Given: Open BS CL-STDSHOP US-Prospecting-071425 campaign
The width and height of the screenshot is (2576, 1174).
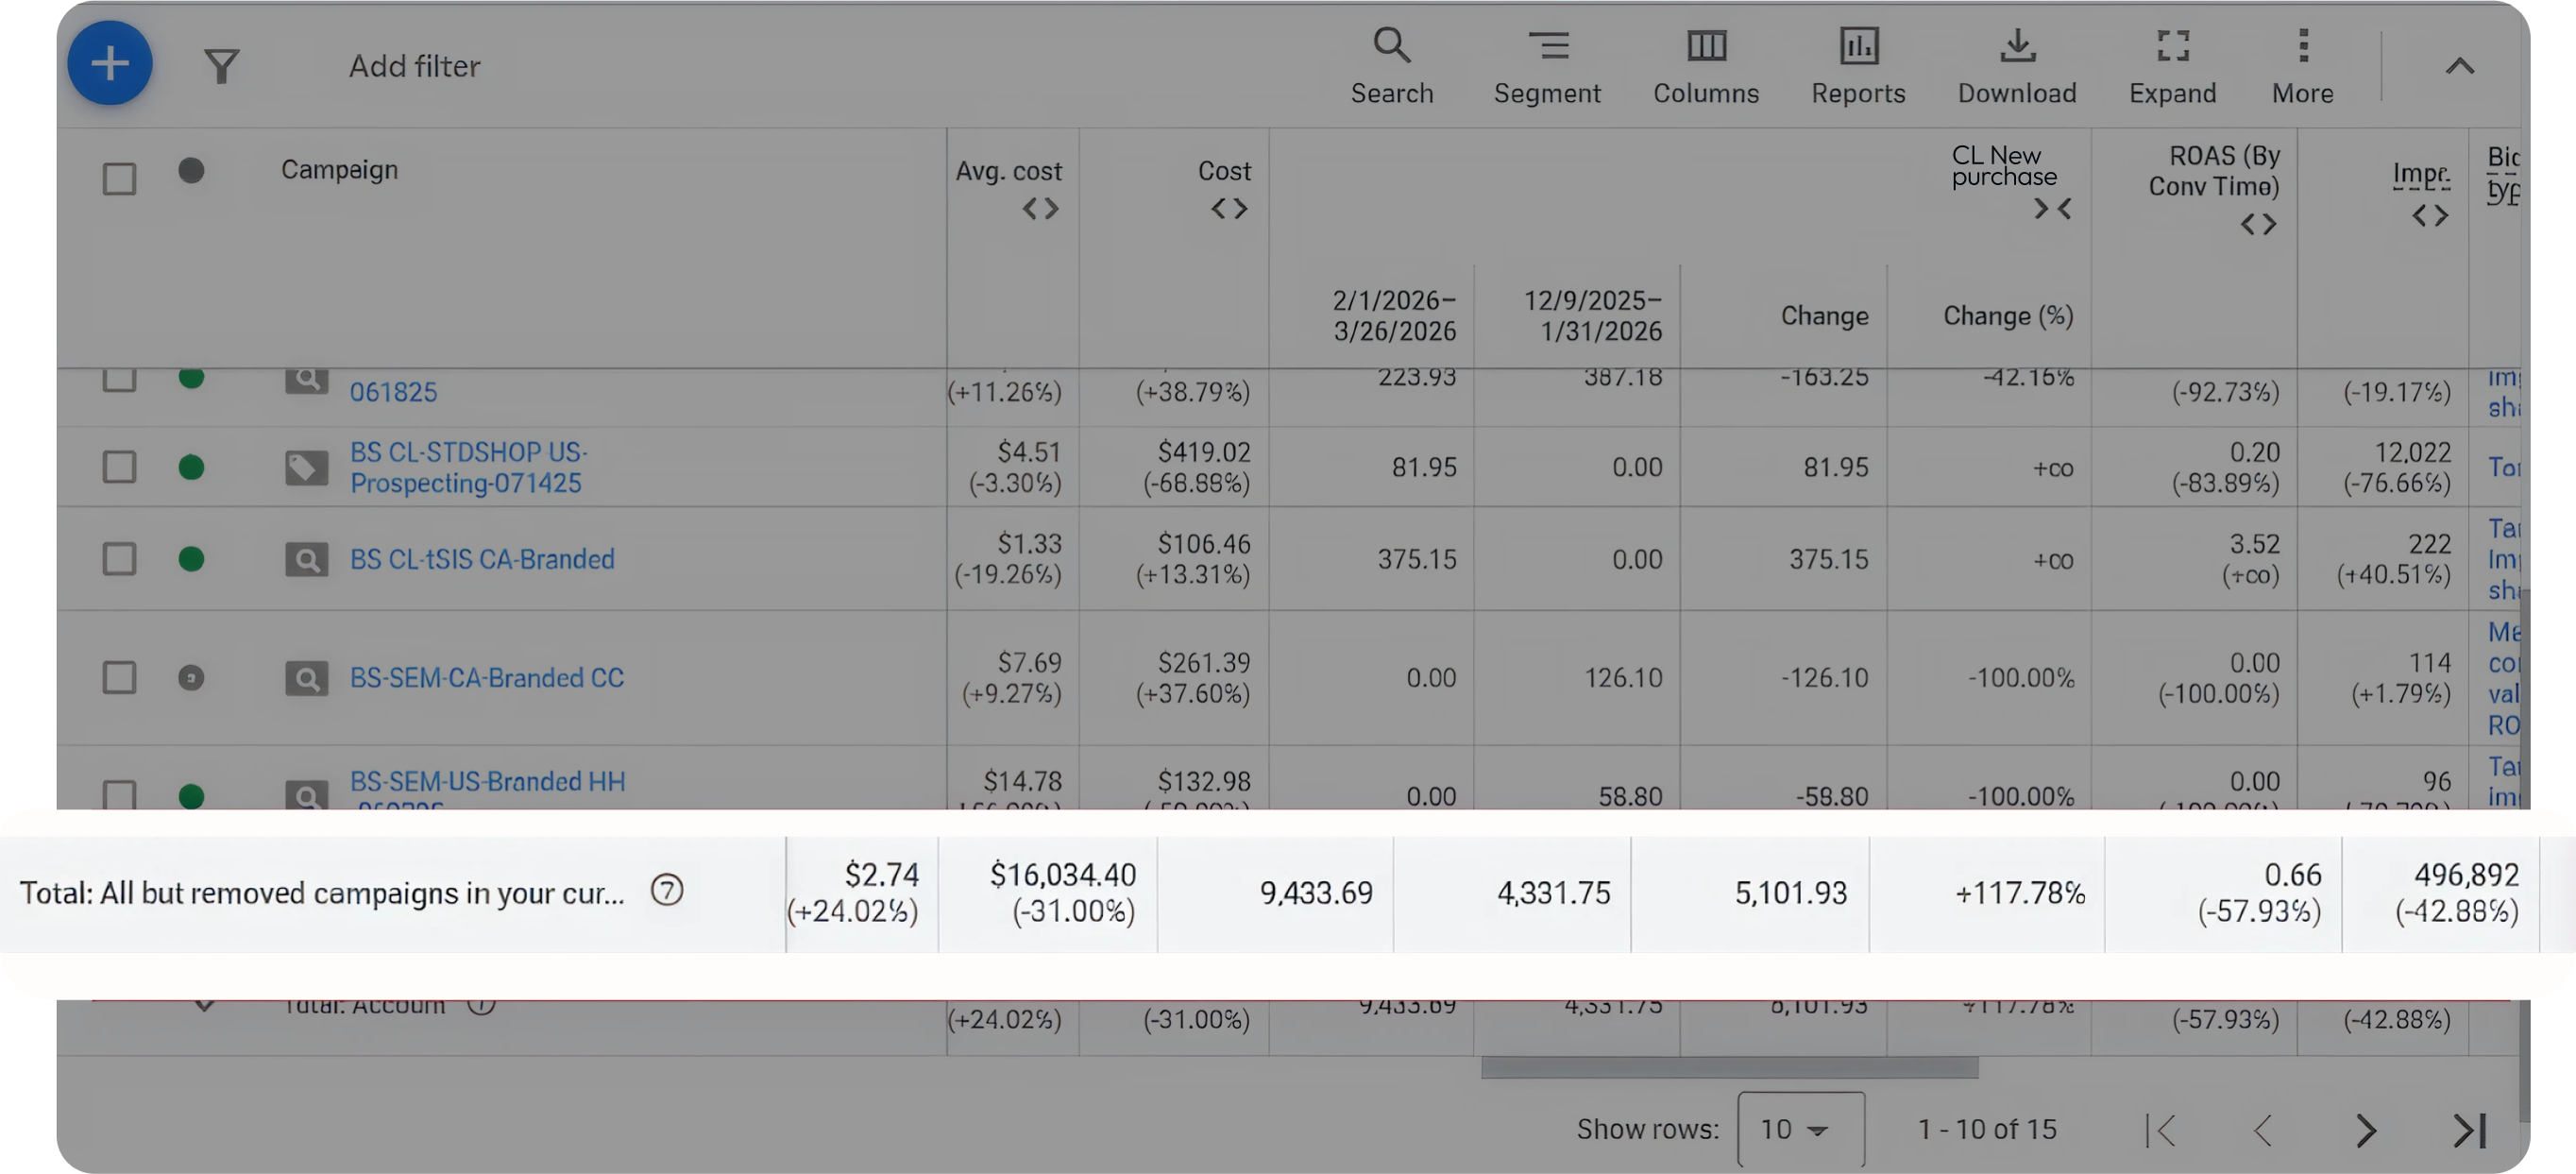Looking at the screenshot, I should 468,467.
